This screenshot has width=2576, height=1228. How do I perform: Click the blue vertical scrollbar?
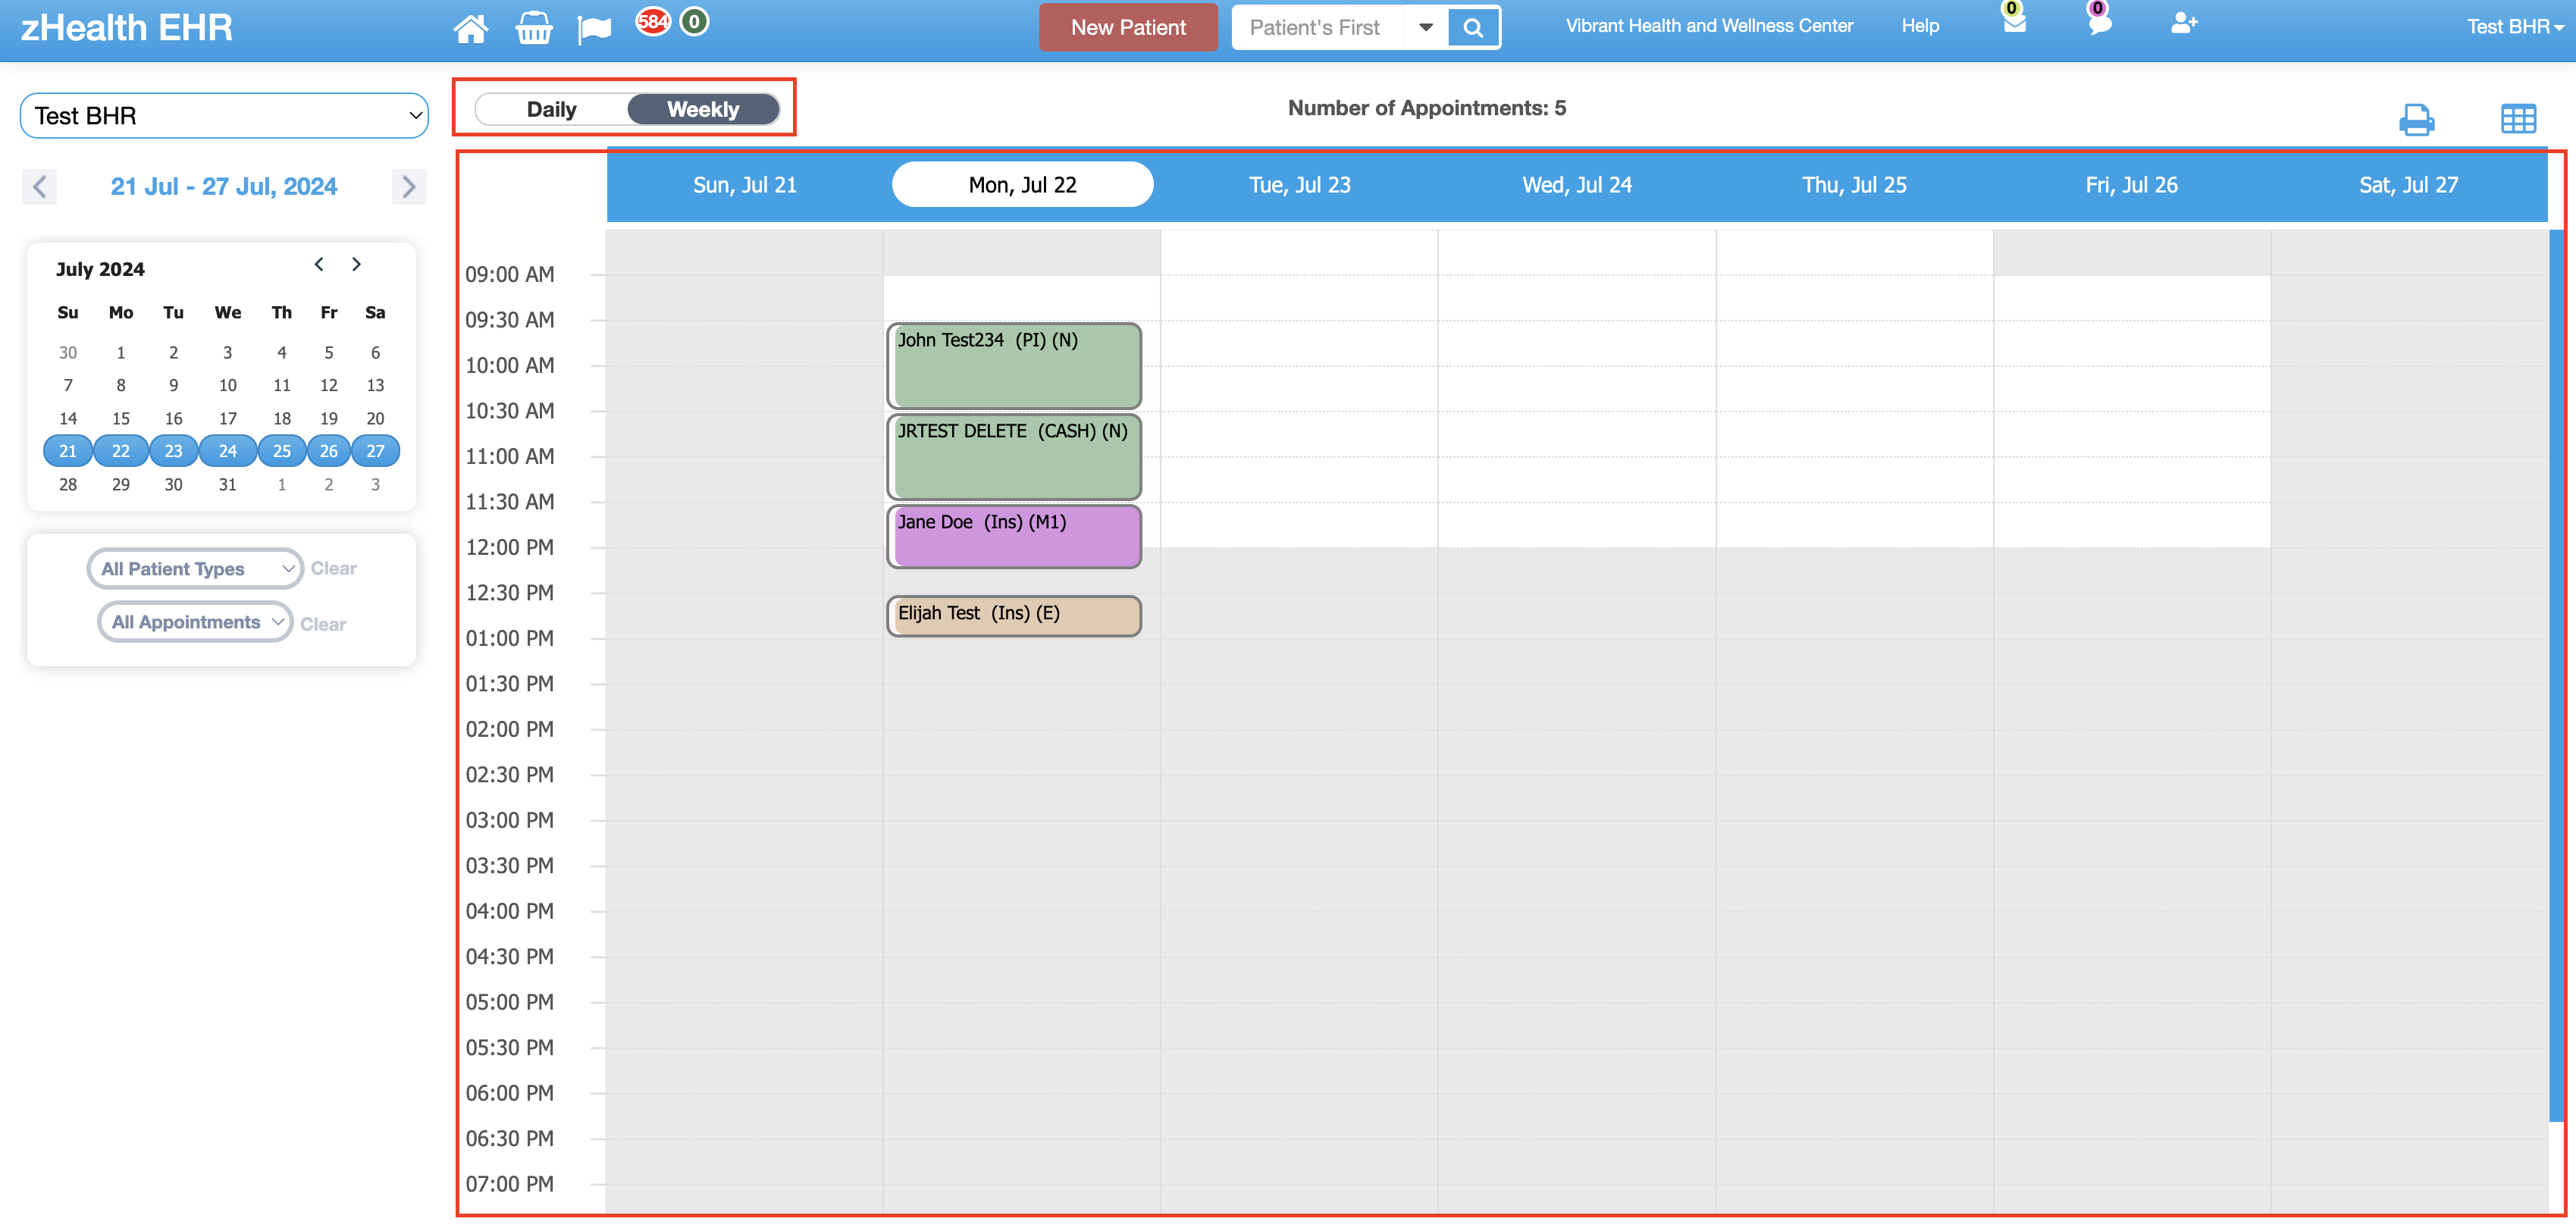coord(2556,675)
